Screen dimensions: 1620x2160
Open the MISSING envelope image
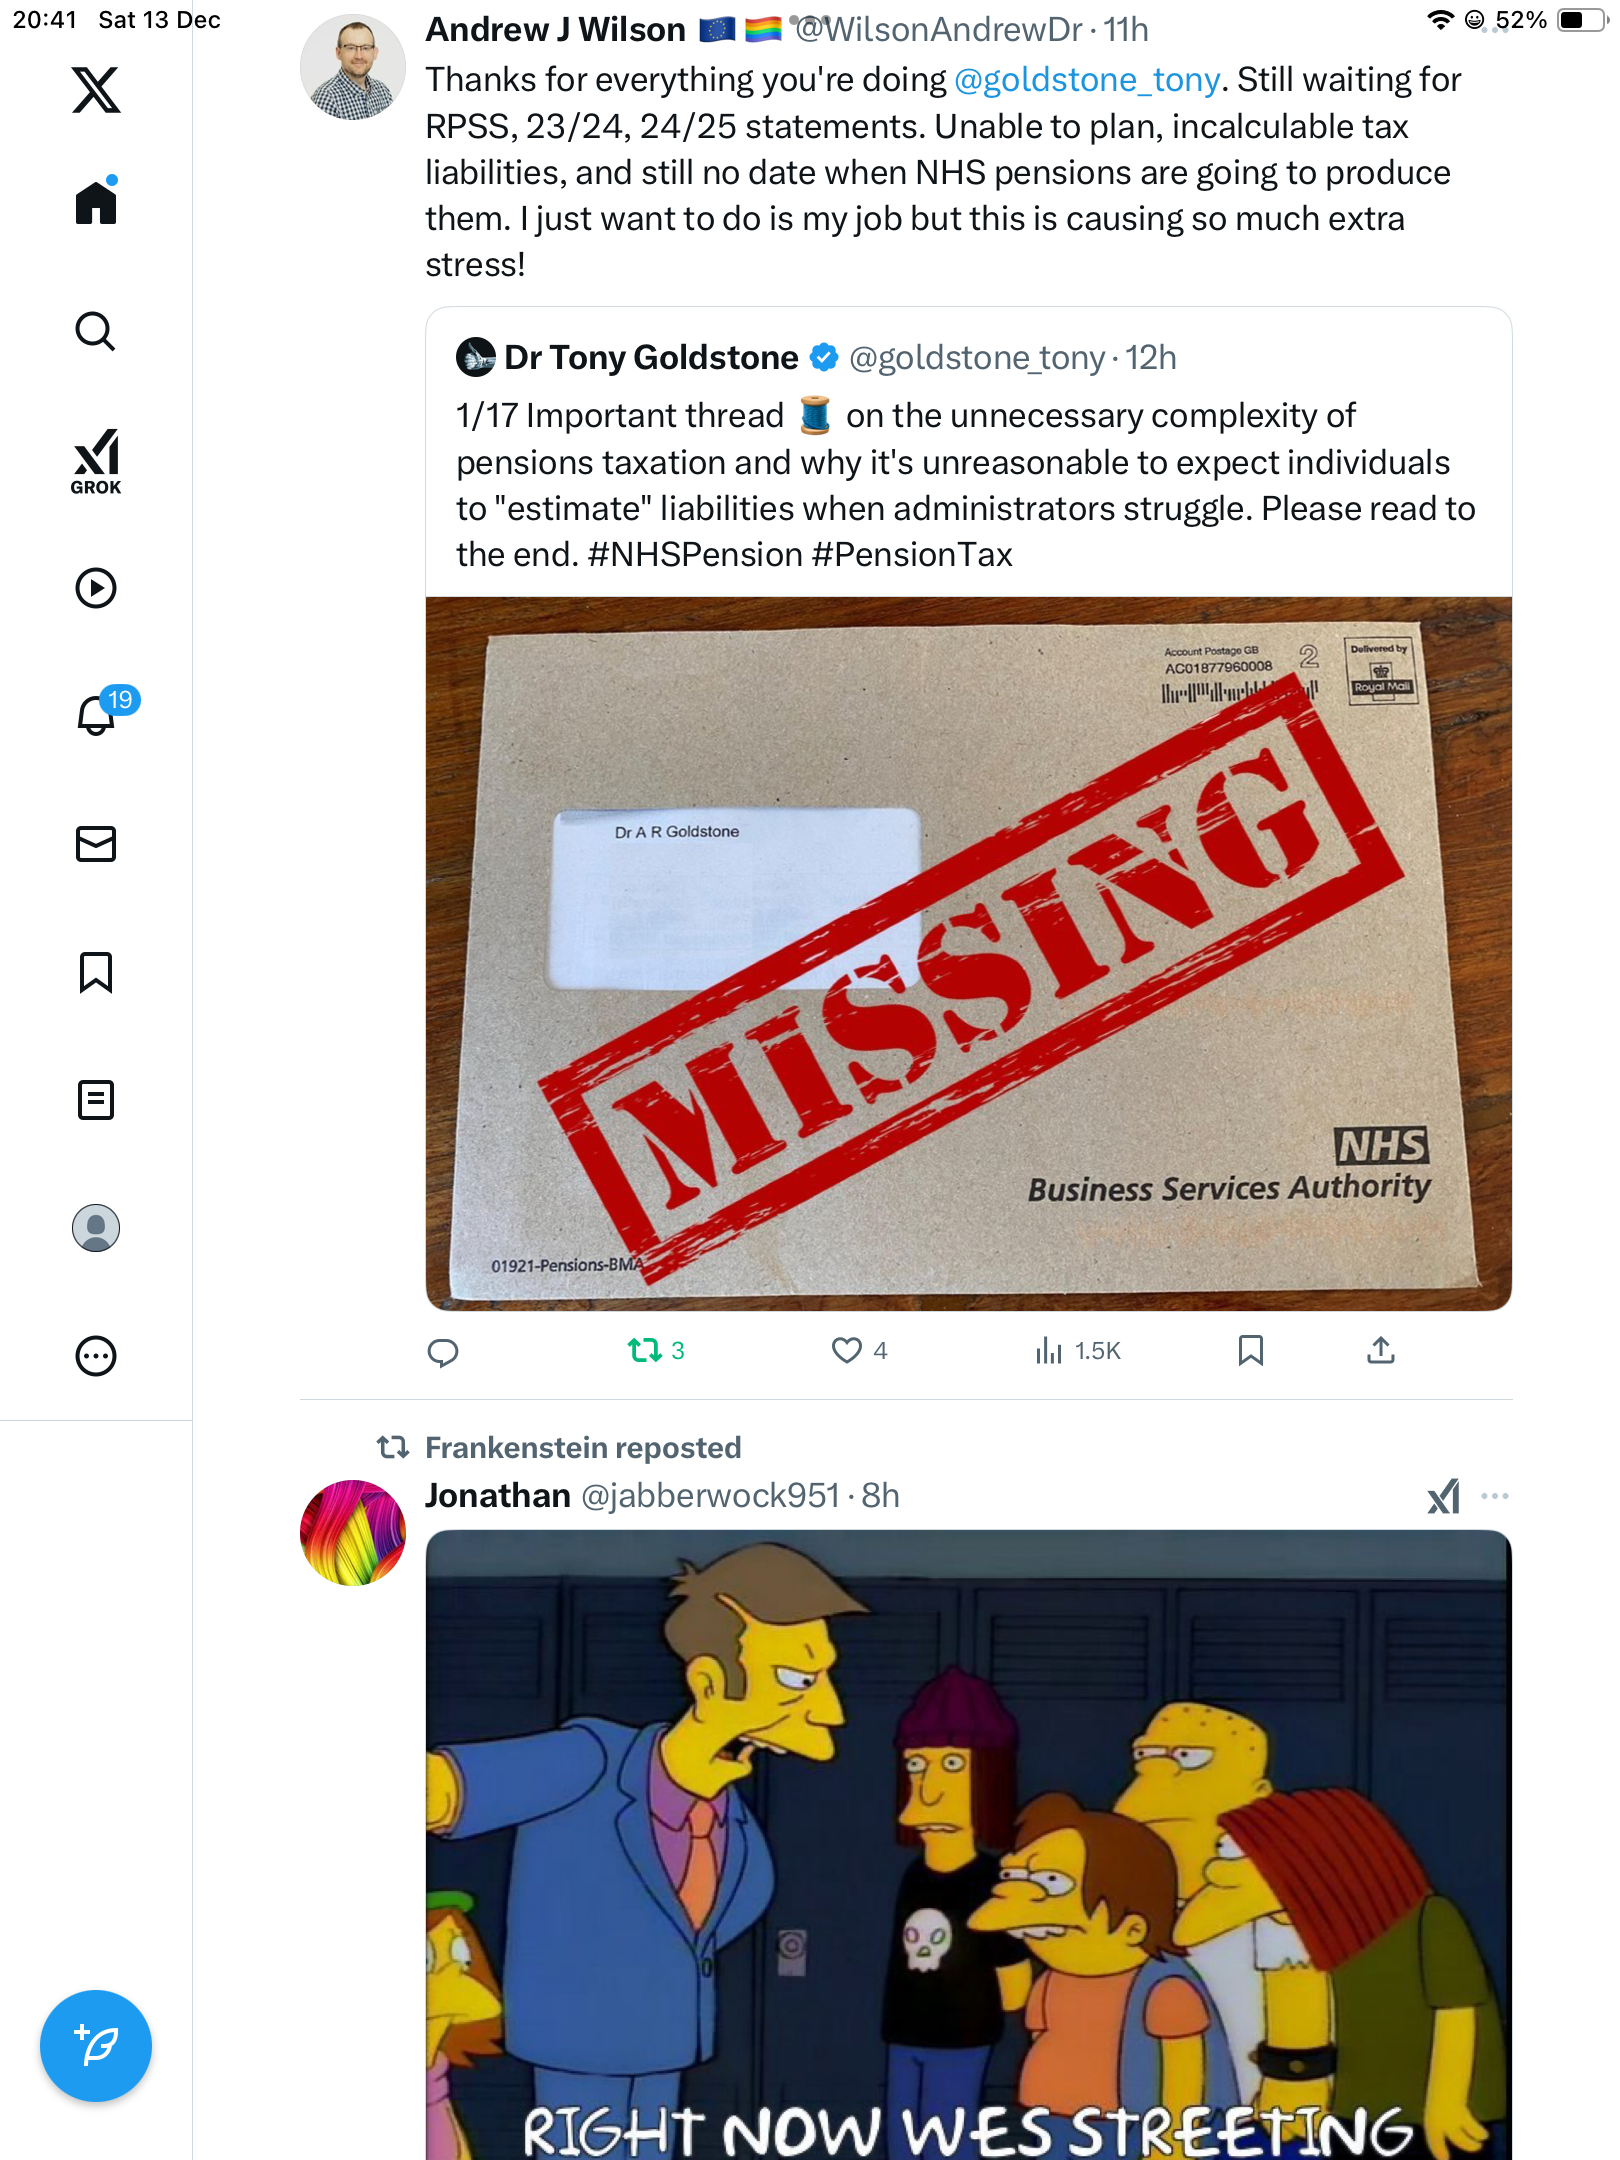[968, 954]
